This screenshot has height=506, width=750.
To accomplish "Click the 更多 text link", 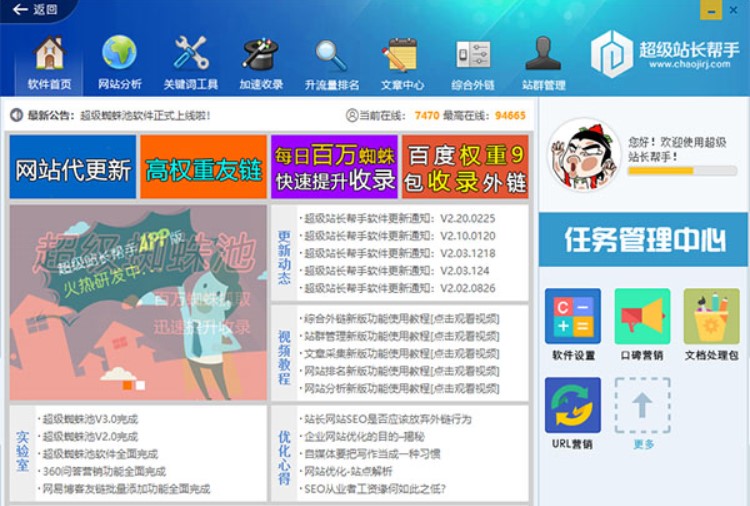I will tap(643, 445).
